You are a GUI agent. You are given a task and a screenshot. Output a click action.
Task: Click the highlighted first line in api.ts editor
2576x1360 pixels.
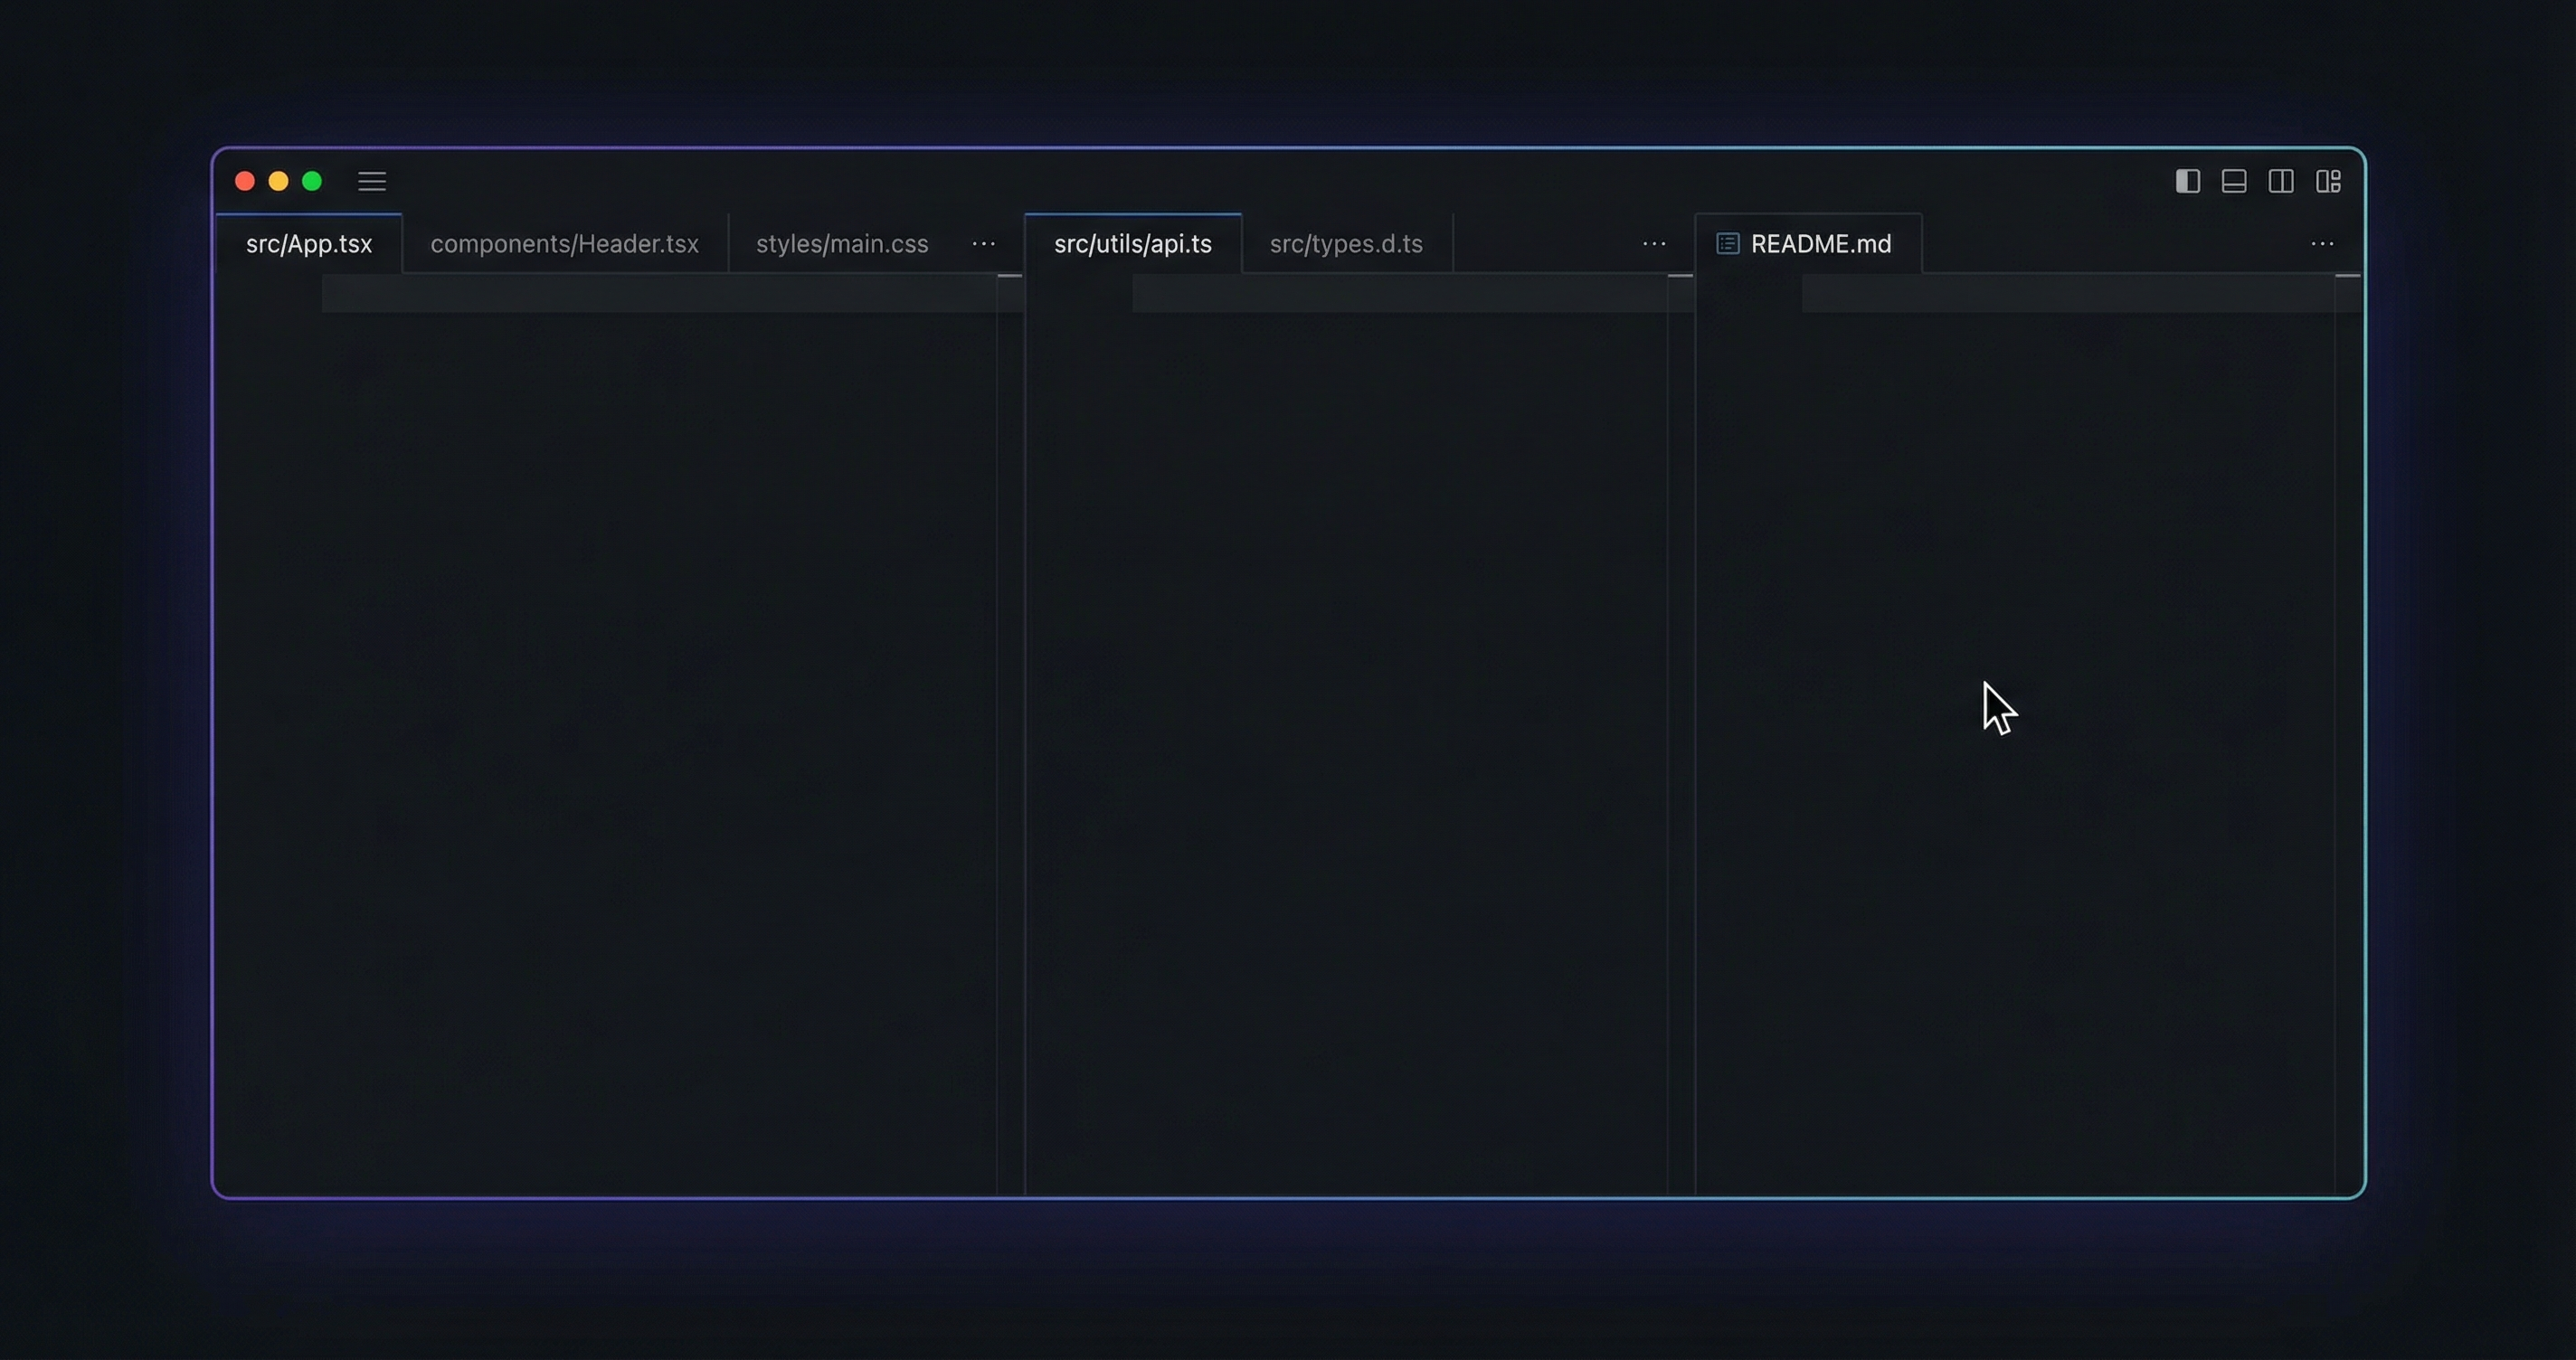pos(1400,295)
